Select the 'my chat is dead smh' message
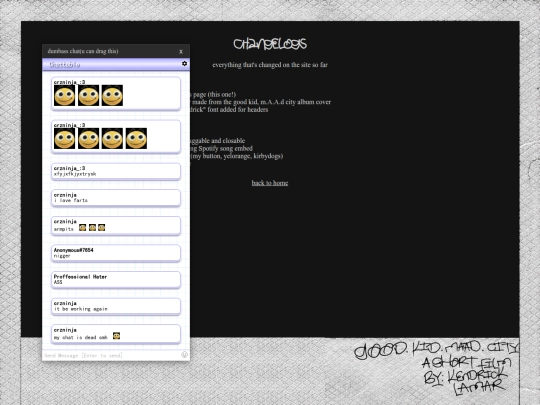The image size is (540, 405). (116, 334)
